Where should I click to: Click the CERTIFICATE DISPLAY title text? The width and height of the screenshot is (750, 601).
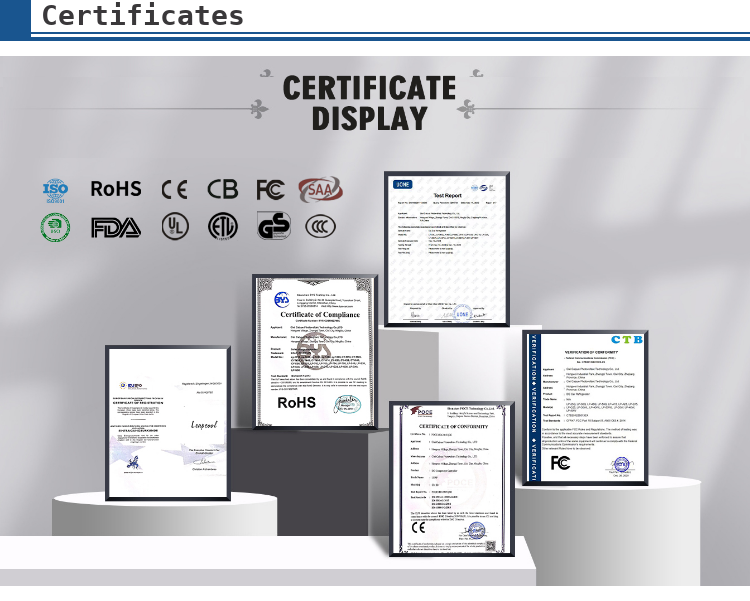369,102
